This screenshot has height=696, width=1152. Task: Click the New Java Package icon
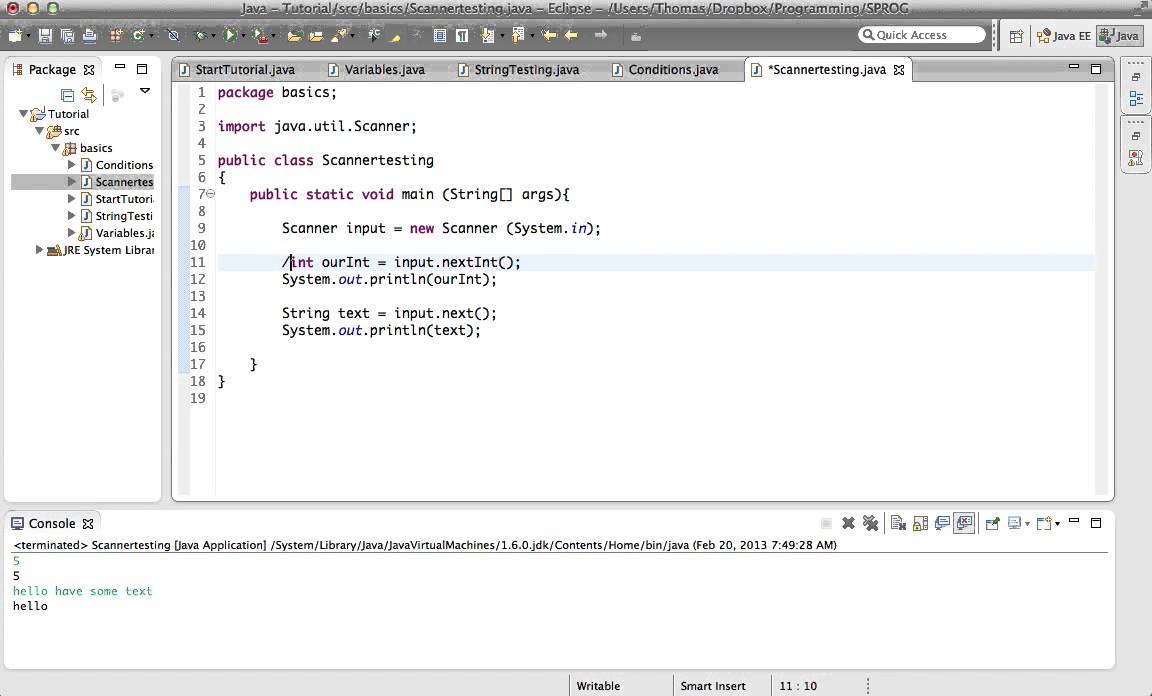pos(116,35)
